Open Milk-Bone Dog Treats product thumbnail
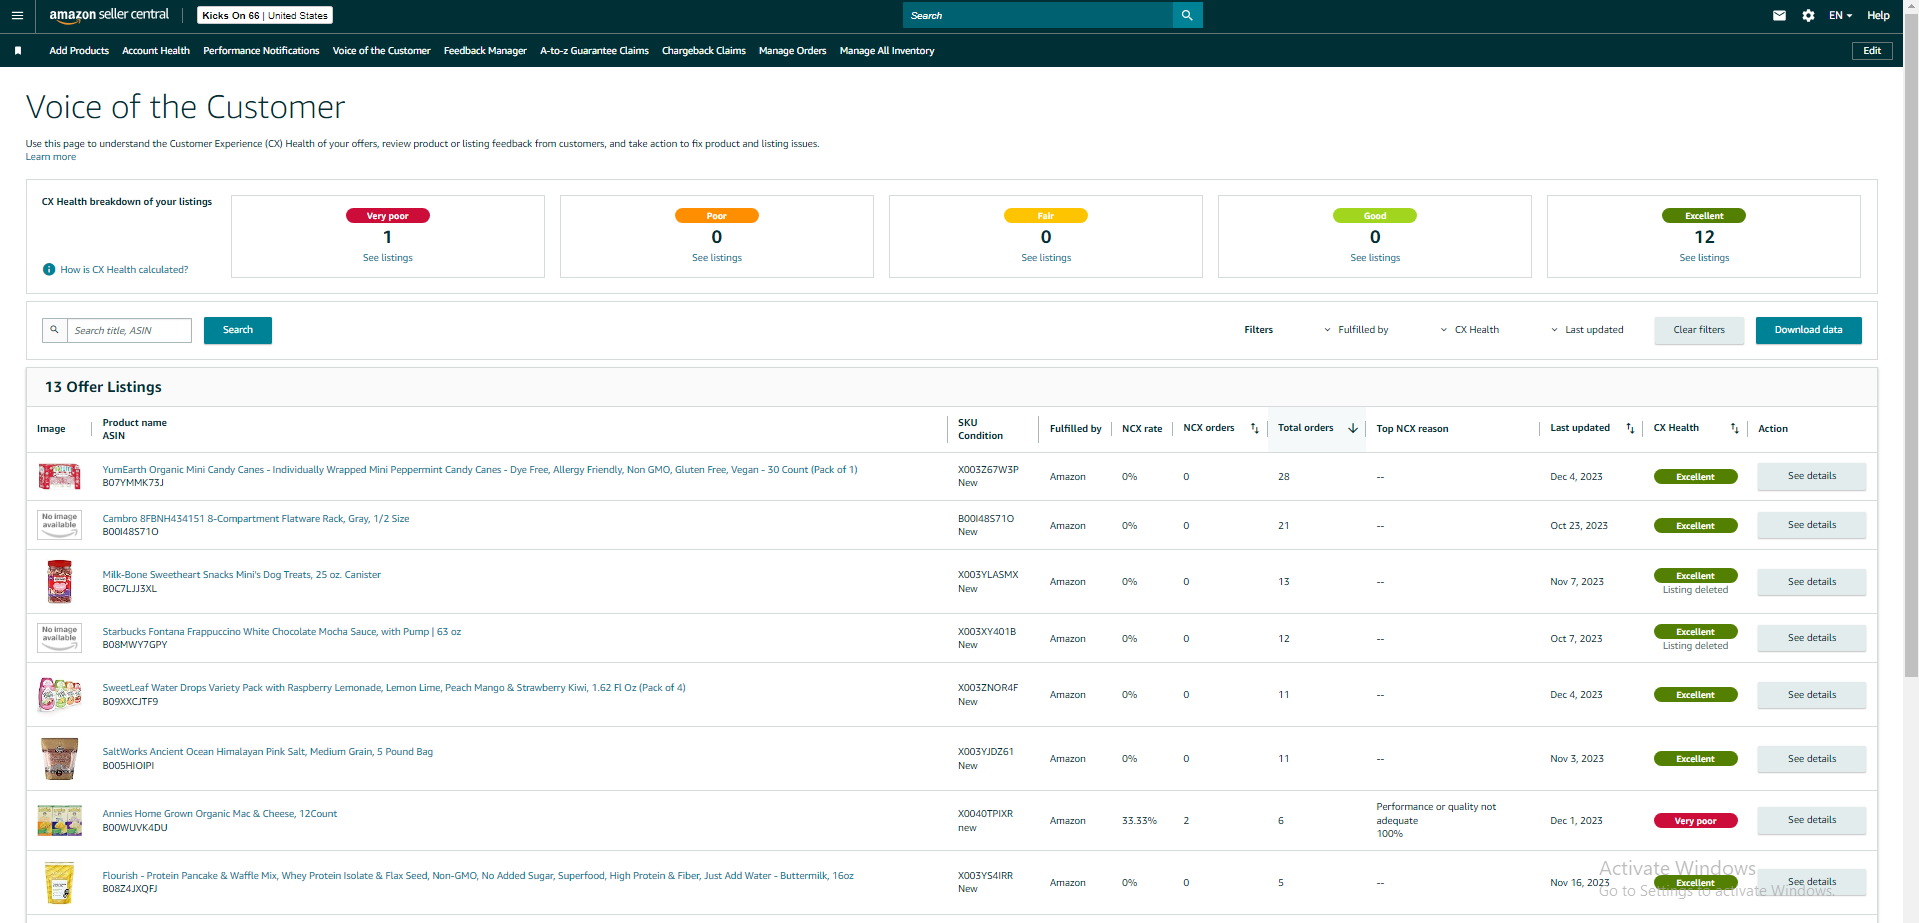The image size is (1919, 923). (59, 581)
